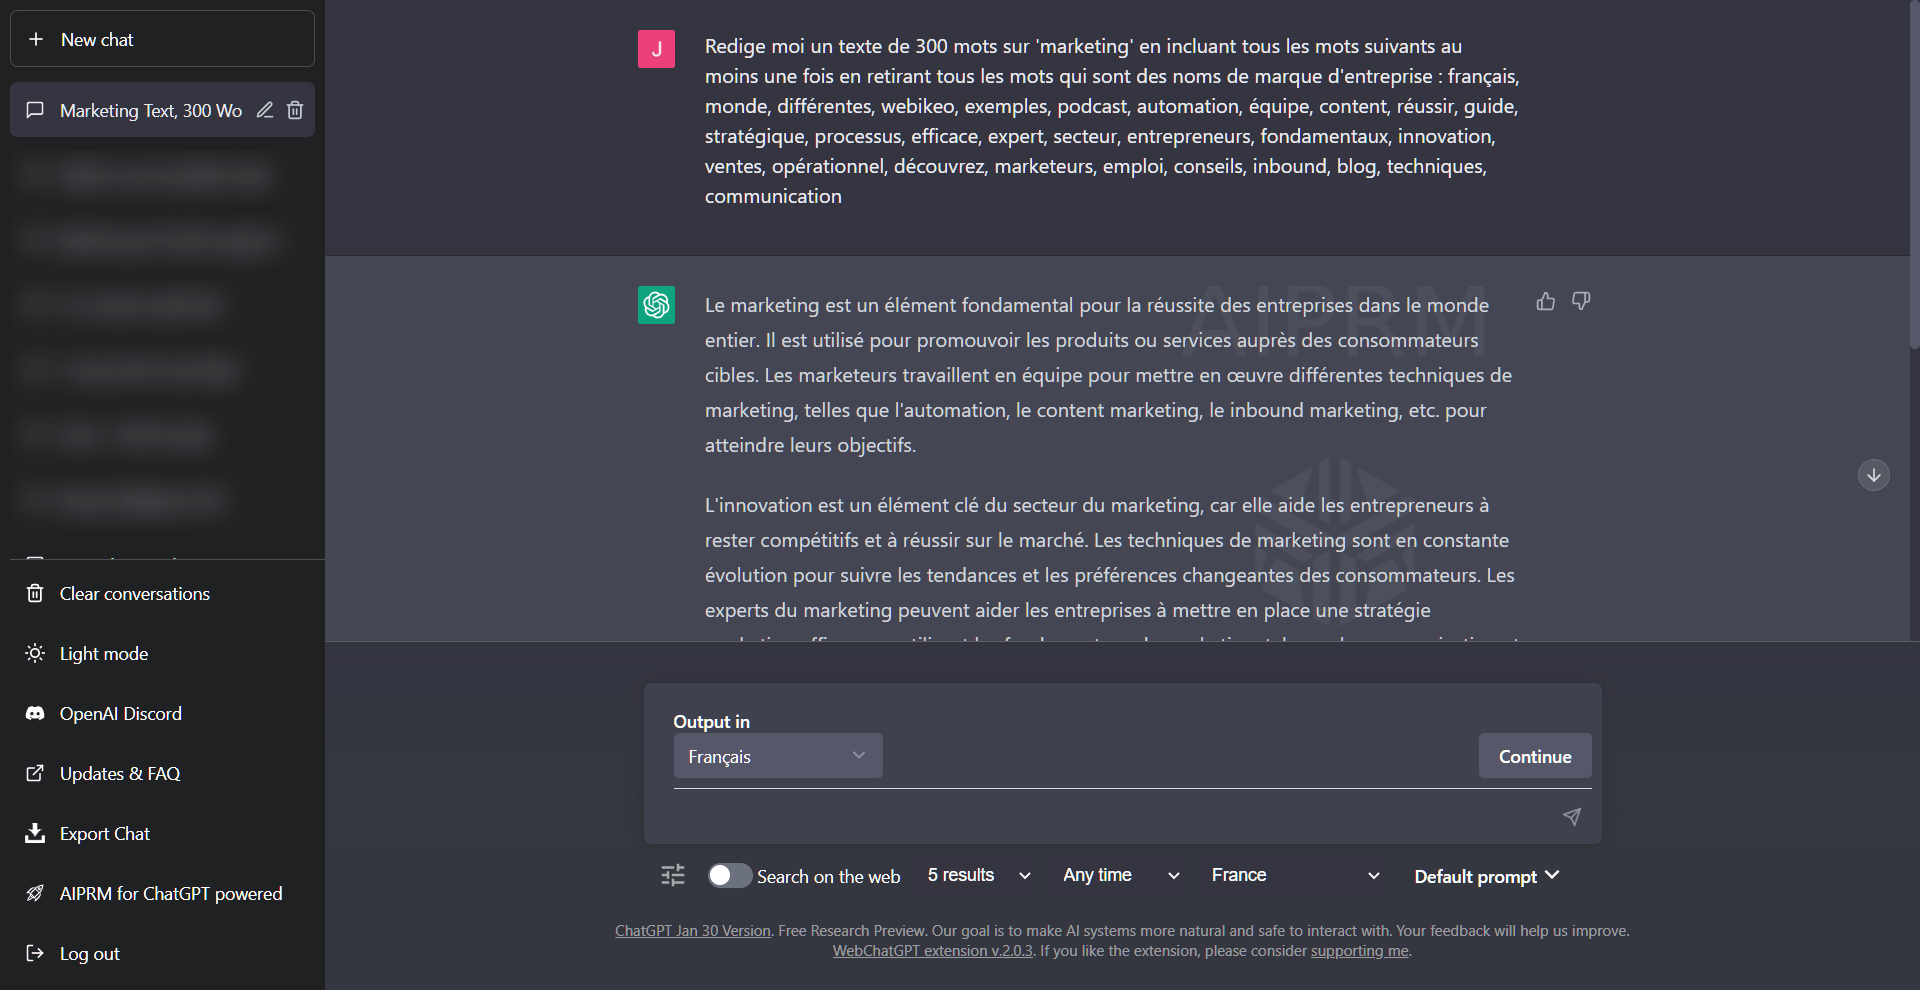Expand the Default prompt selector
Viewport: 1920px width, 990px height.
pos(1486,876)
